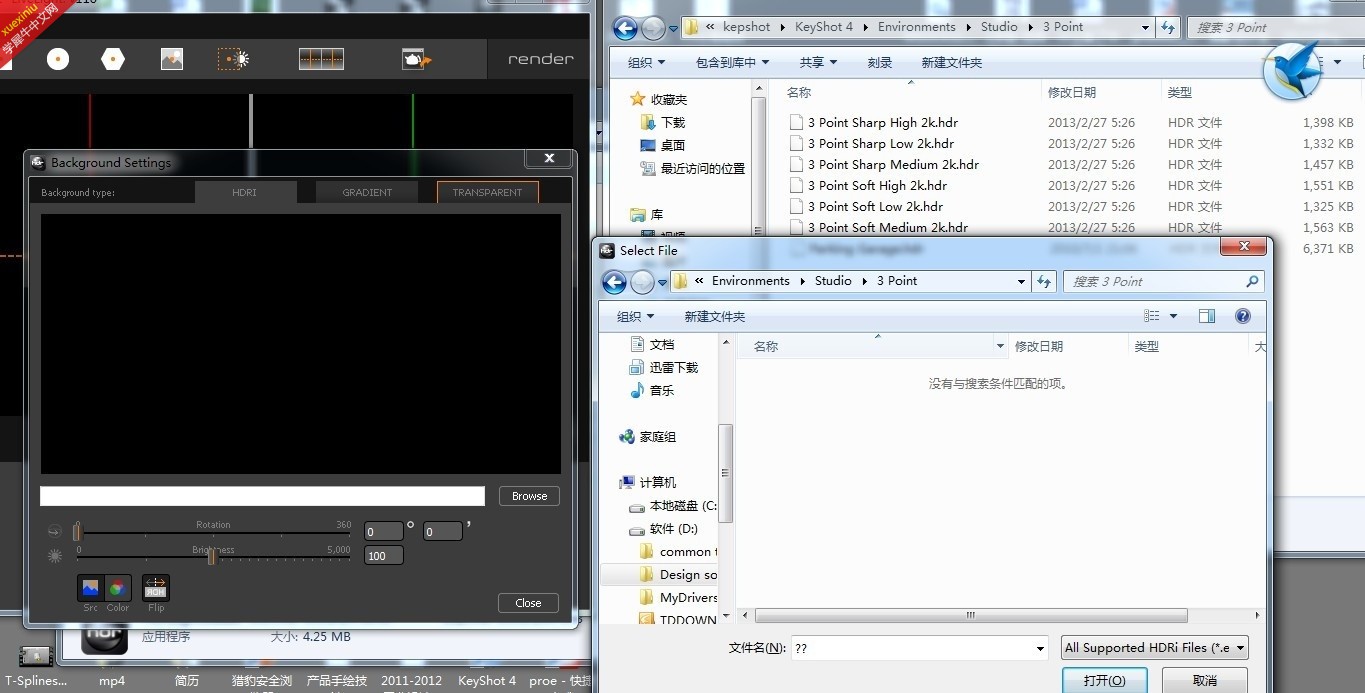1365x693 pixels.
Task: Click 打开(O) button in Select File
Action: point(1104,680)
